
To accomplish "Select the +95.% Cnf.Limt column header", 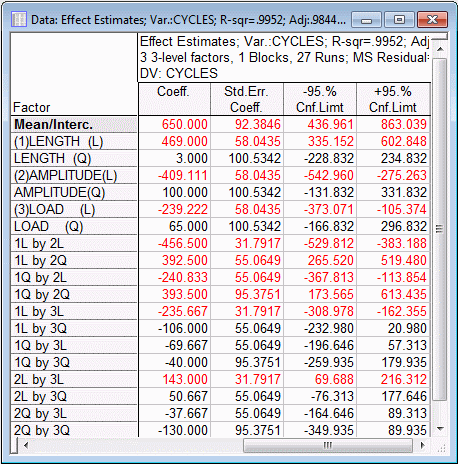I will tap(393, 99).
